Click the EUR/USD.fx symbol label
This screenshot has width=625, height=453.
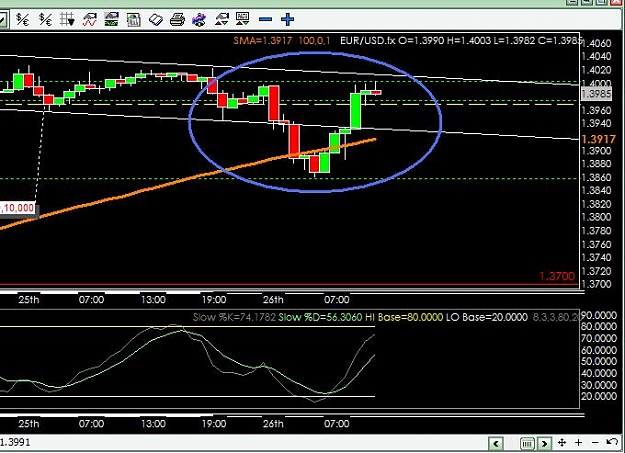click(x=368, y=41)
